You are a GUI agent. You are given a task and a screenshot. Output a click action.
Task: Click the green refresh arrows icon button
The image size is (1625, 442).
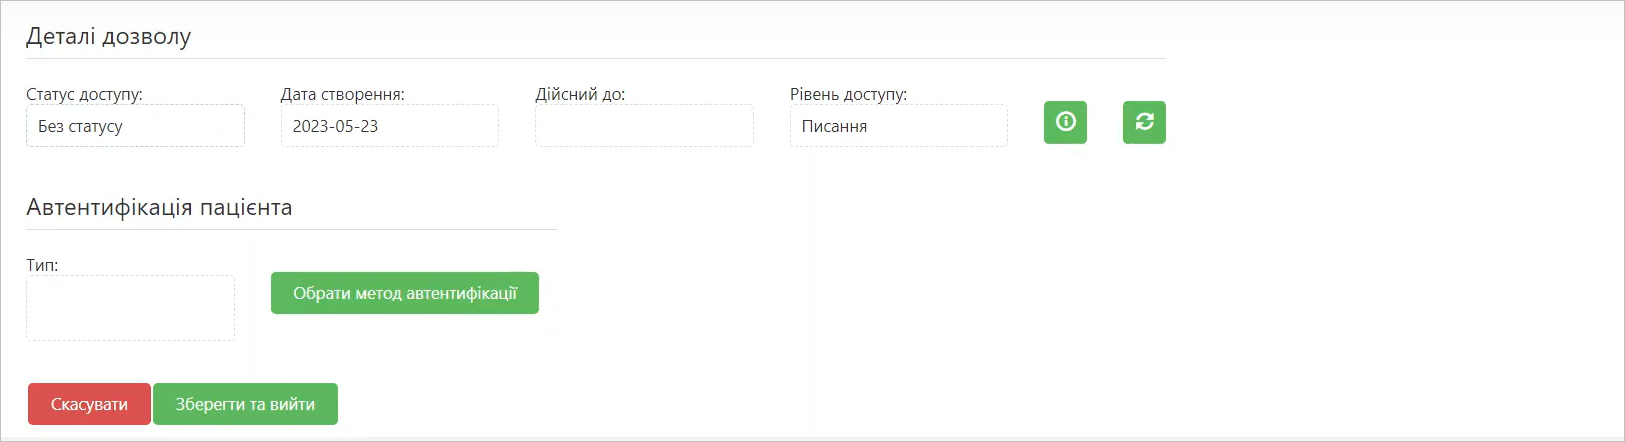click(1144, 122)
